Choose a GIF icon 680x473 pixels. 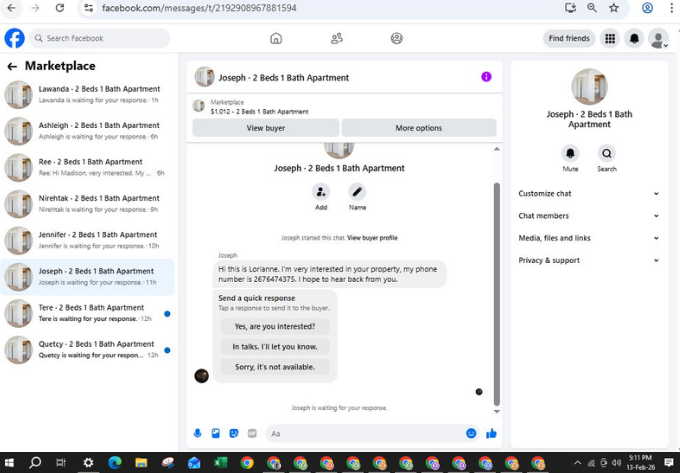[252, 433]
